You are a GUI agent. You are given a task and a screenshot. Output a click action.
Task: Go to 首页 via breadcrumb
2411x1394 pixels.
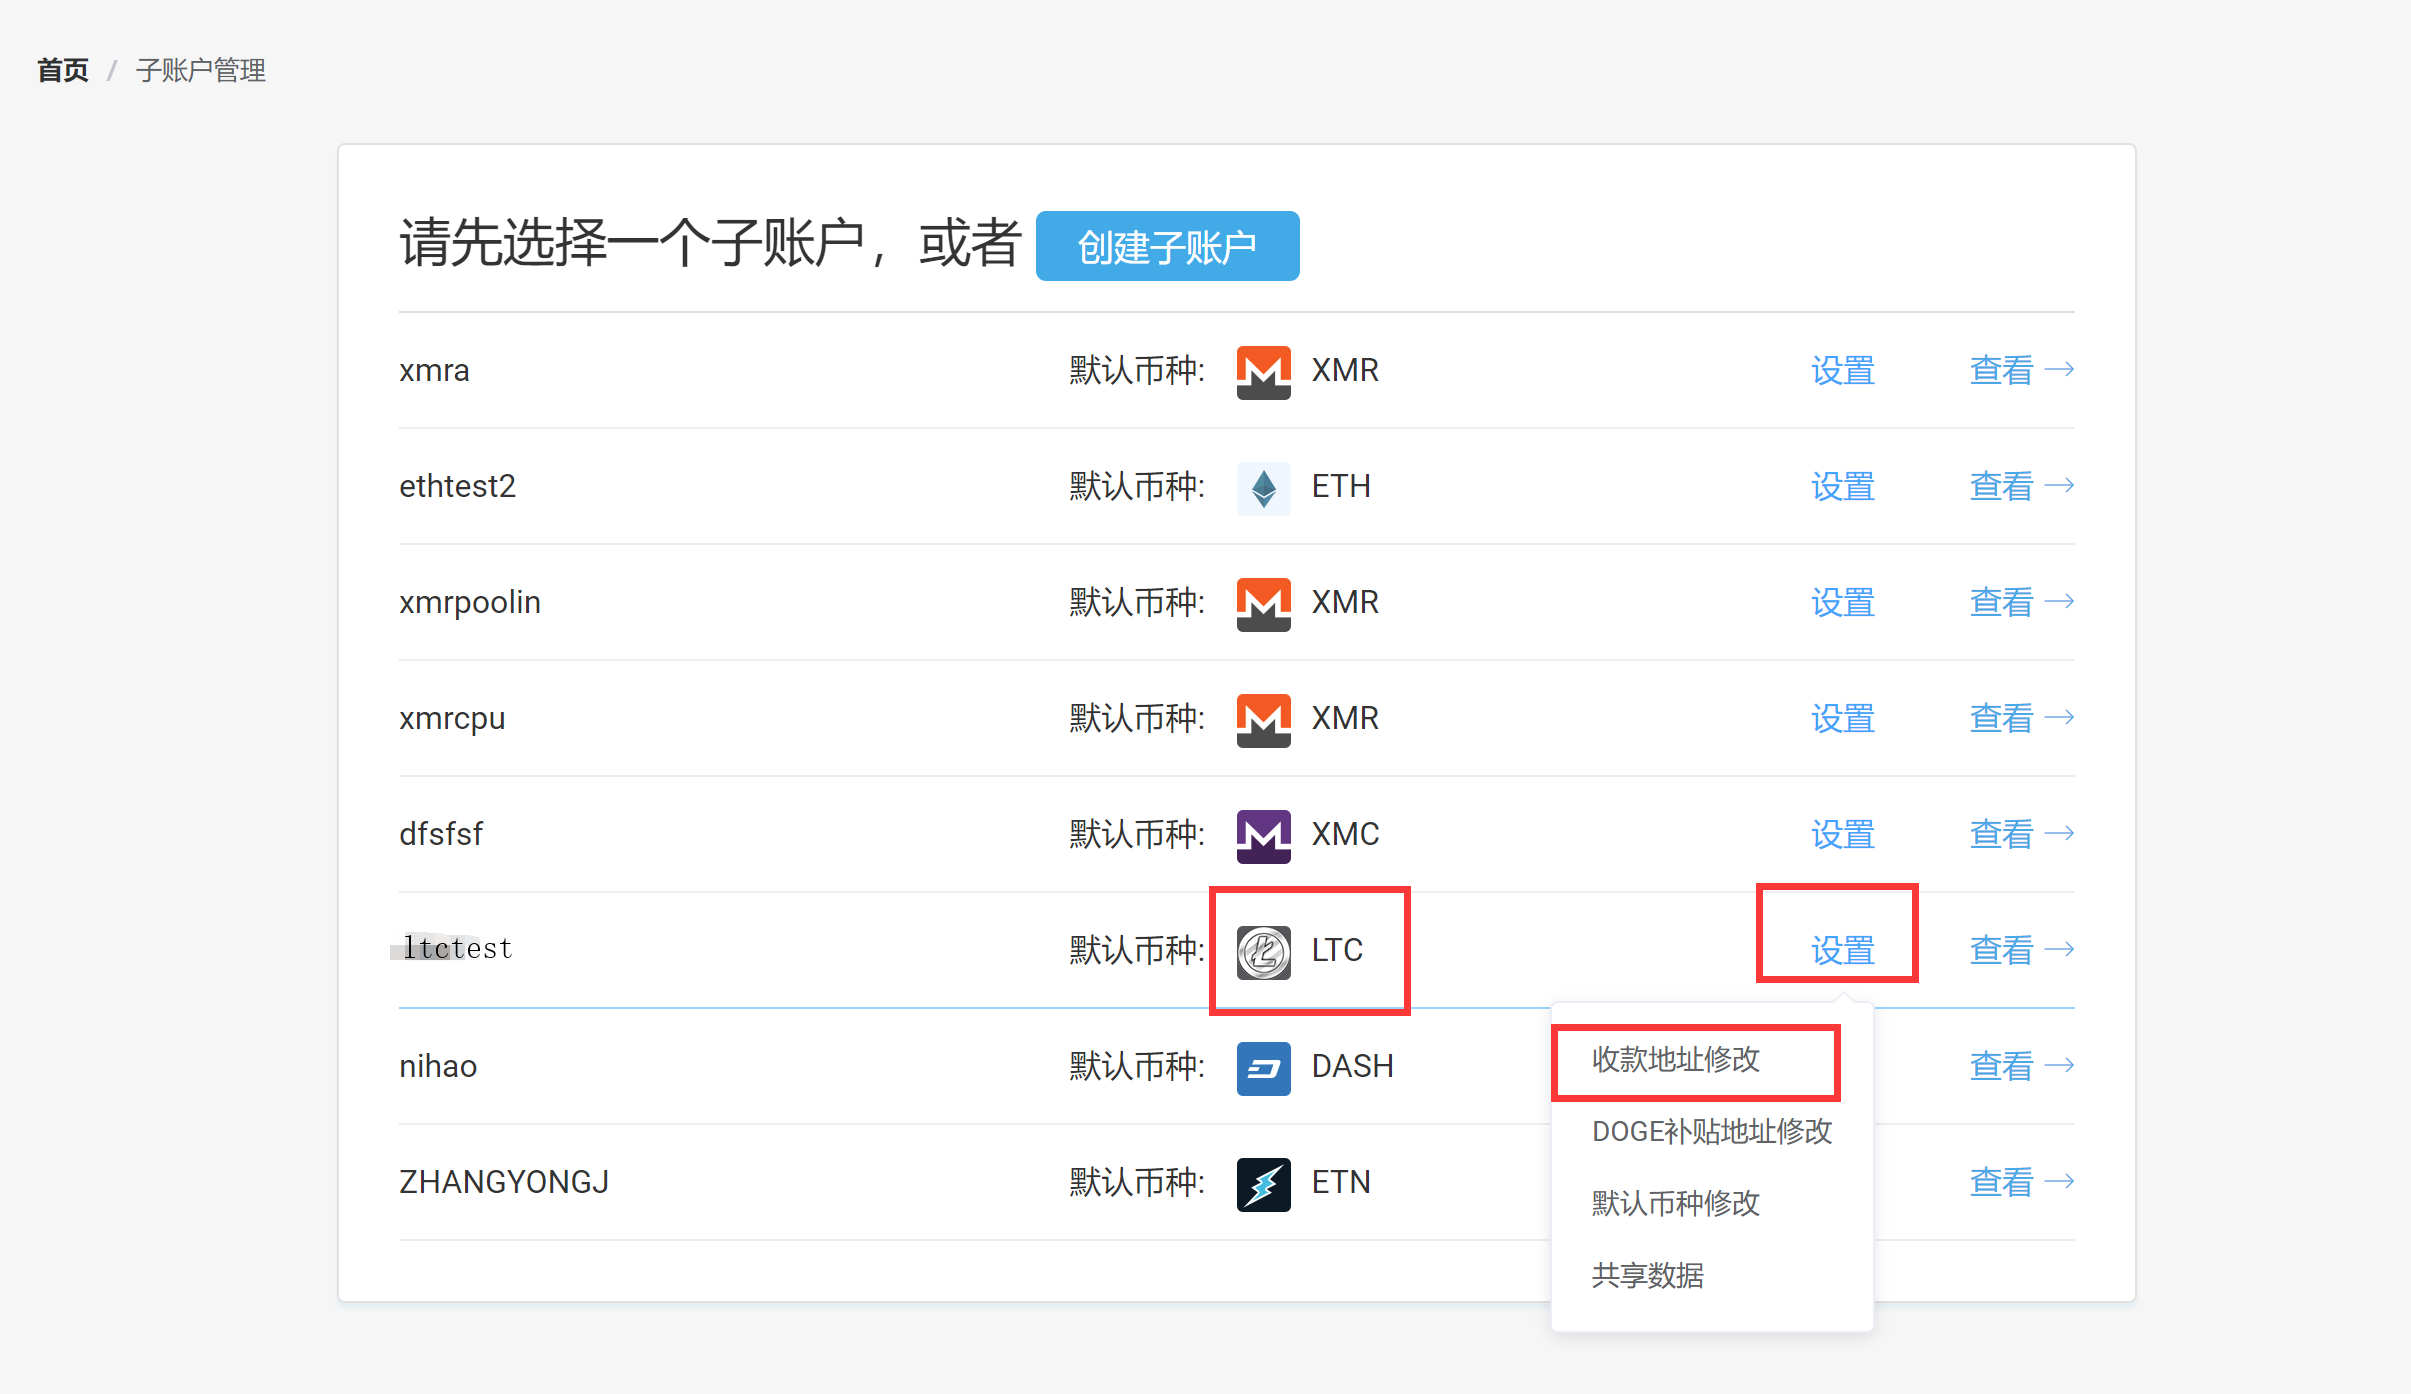click(63, 71)
